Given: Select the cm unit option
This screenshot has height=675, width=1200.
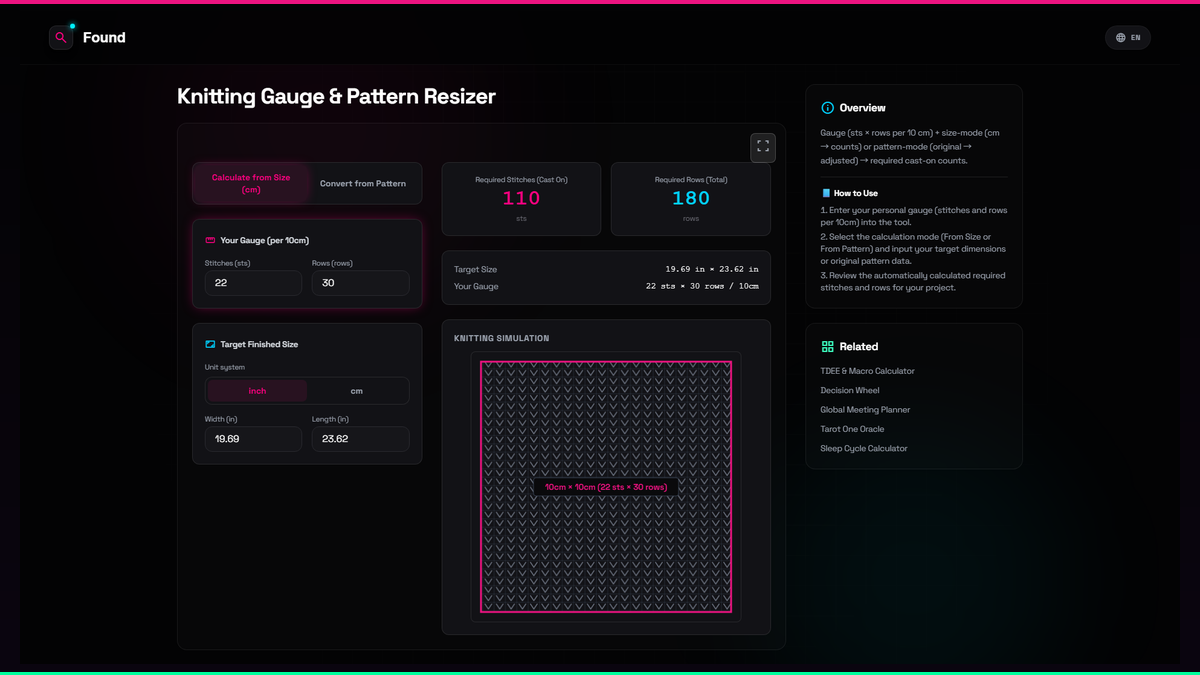Looking at the screenshot, I should (x=357, y=391).
